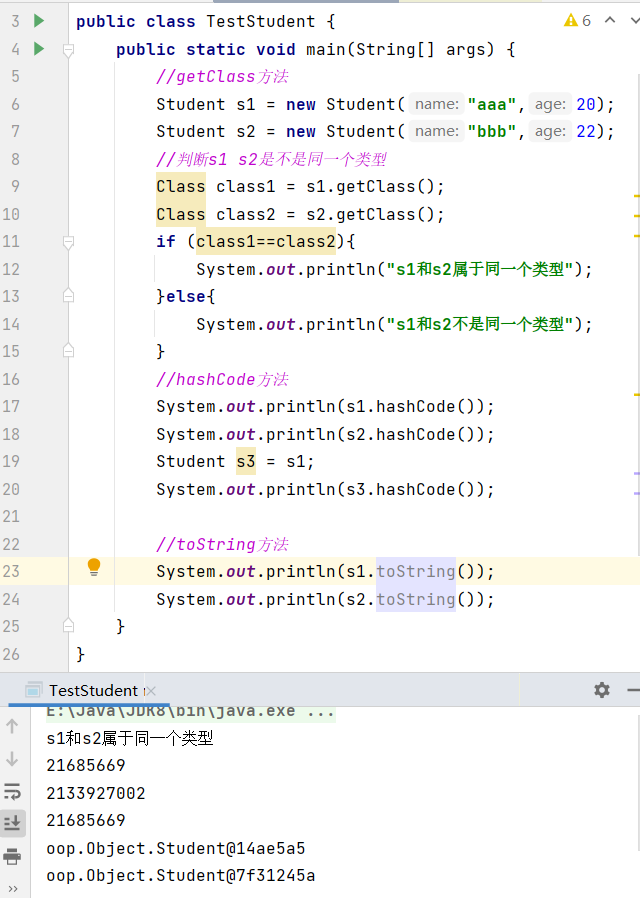Screen dimensions: 640x898
Task: Click the down-the-stack-trace arrow in console toolbar
Action: (12, 759)
